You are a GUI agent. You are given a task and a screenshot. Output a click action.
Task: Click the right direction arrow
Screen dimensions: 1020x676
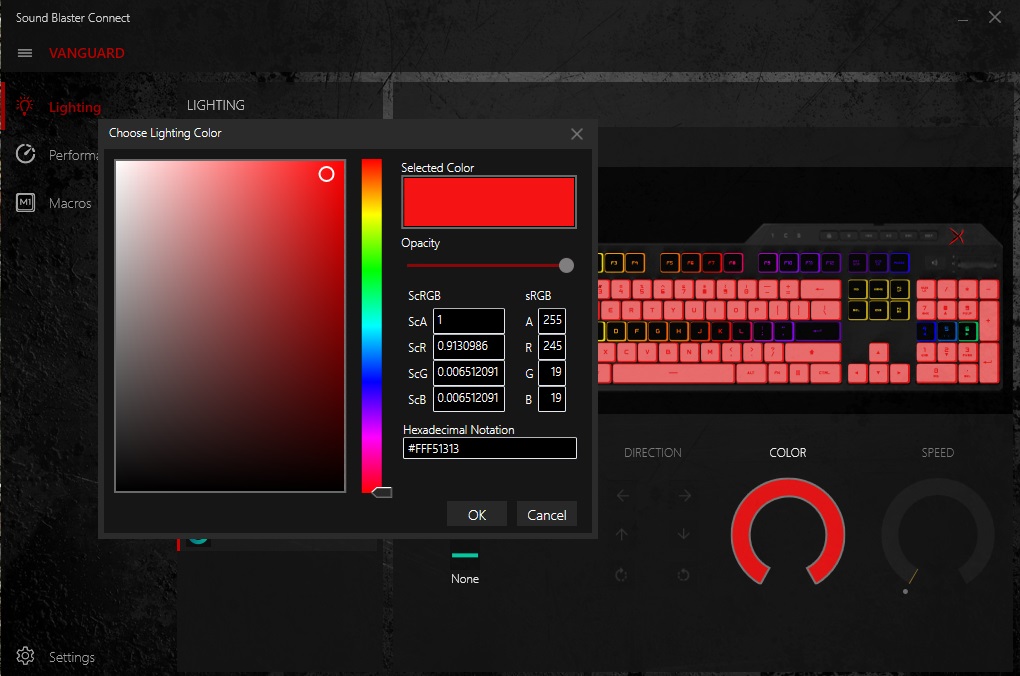pyautogui.click(x=684, y=496)
